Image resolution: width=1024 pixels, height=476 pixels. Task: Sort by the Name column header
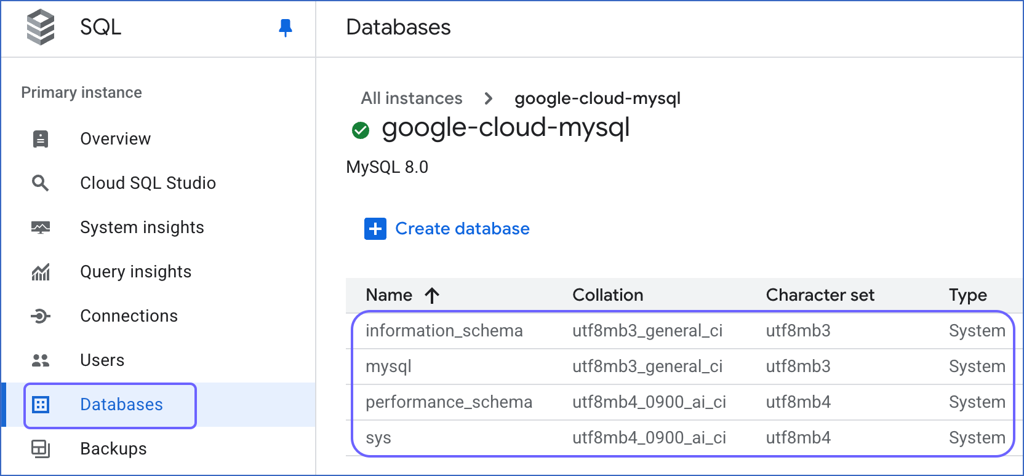(x=389, y=296)
